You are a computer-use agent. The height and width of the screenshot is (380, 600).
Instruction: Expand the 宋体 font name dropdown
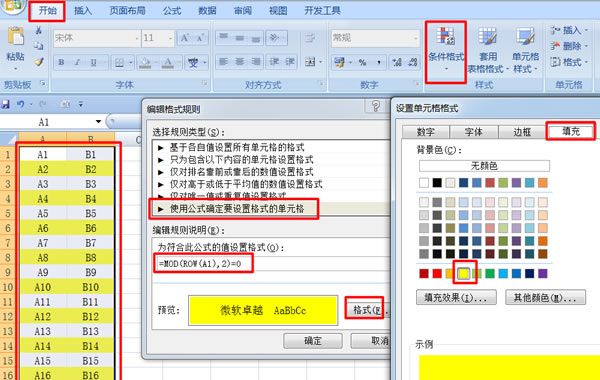(x=137, y=38)
